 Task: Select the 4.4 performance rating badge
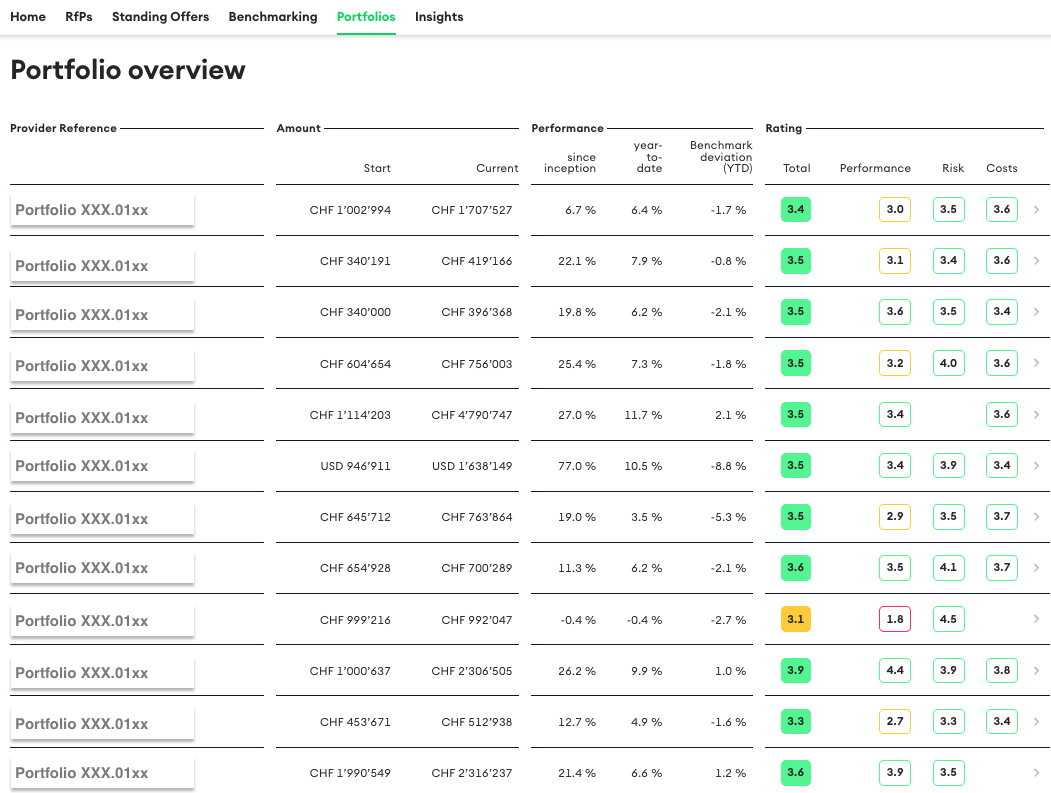click(x=895, y=671)
